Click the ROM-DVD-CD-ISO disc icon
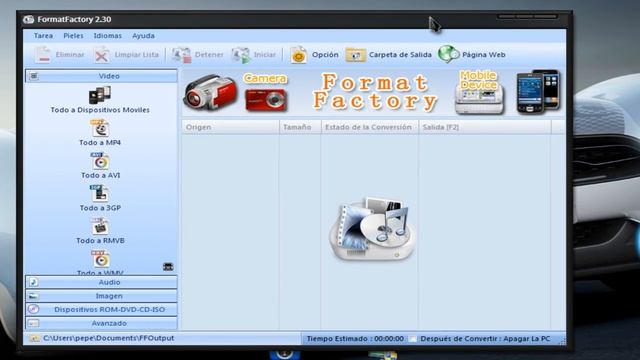Image resolution: width=640 pixels, height=360 pixels. pyautogui.click(x=33, y=309)
